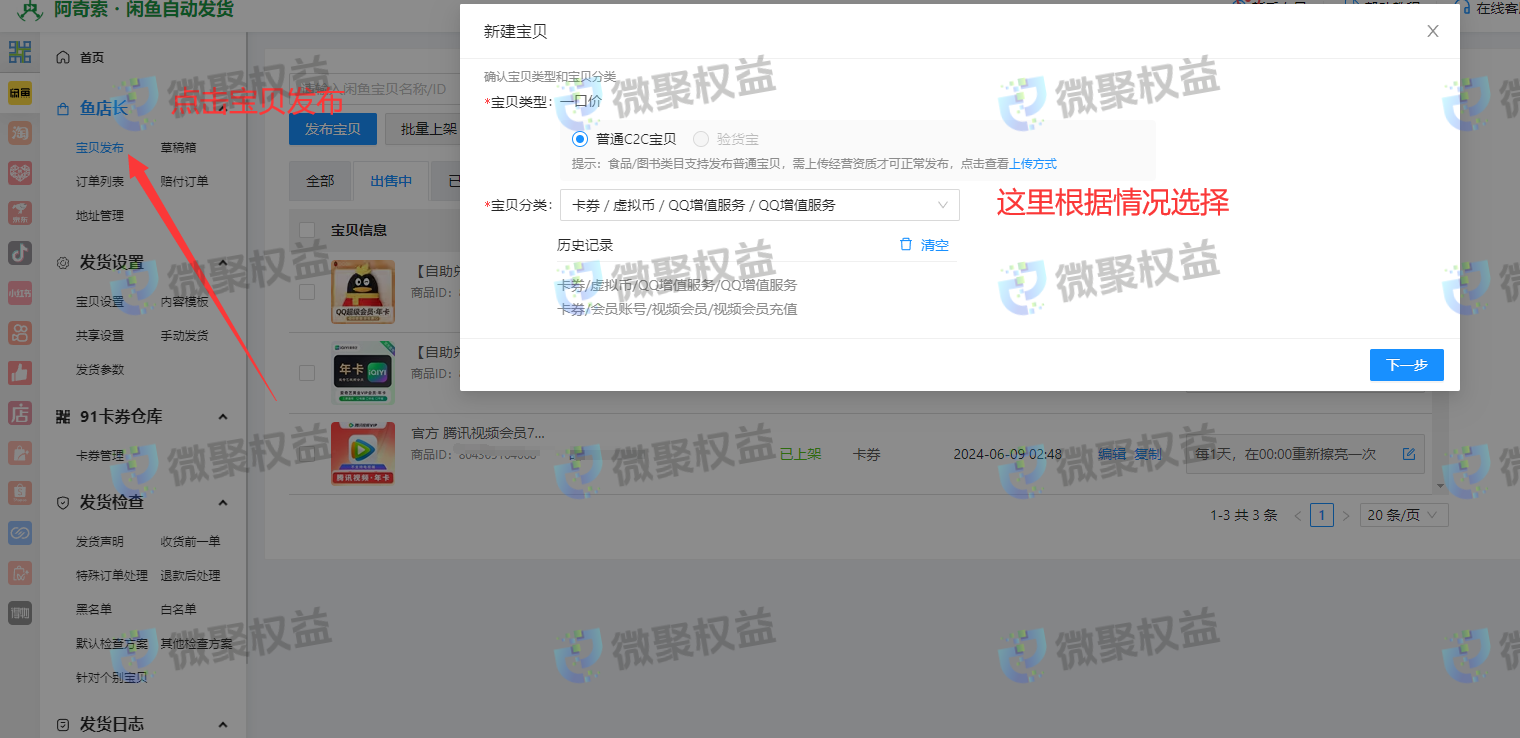Click the 发货检查 shield icon
Image resolution: width=1520 pixels, height=738 pixels.
63,503
